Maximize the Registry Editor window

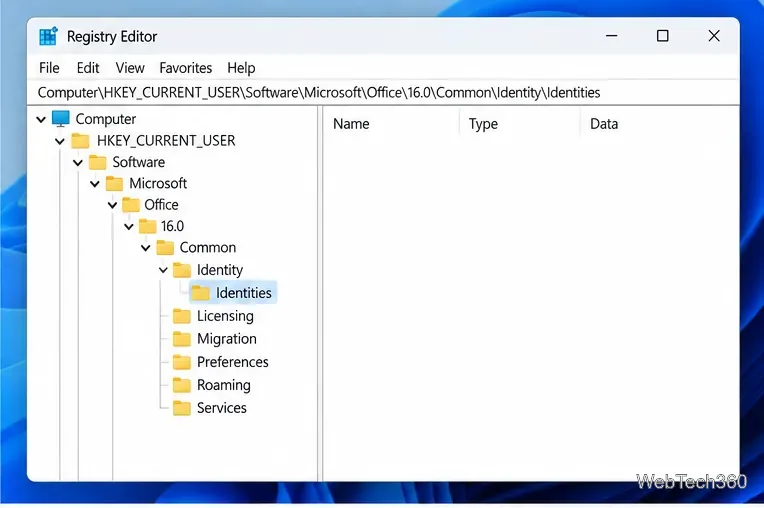click(663, 36)
